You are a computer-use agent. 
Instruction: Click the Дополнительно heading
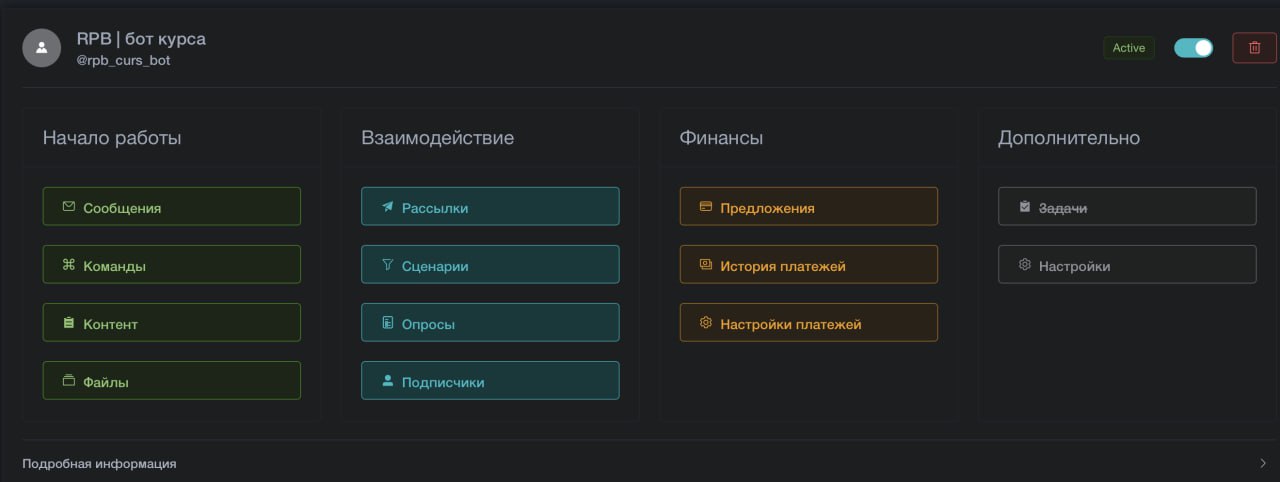pos(1069,138)
